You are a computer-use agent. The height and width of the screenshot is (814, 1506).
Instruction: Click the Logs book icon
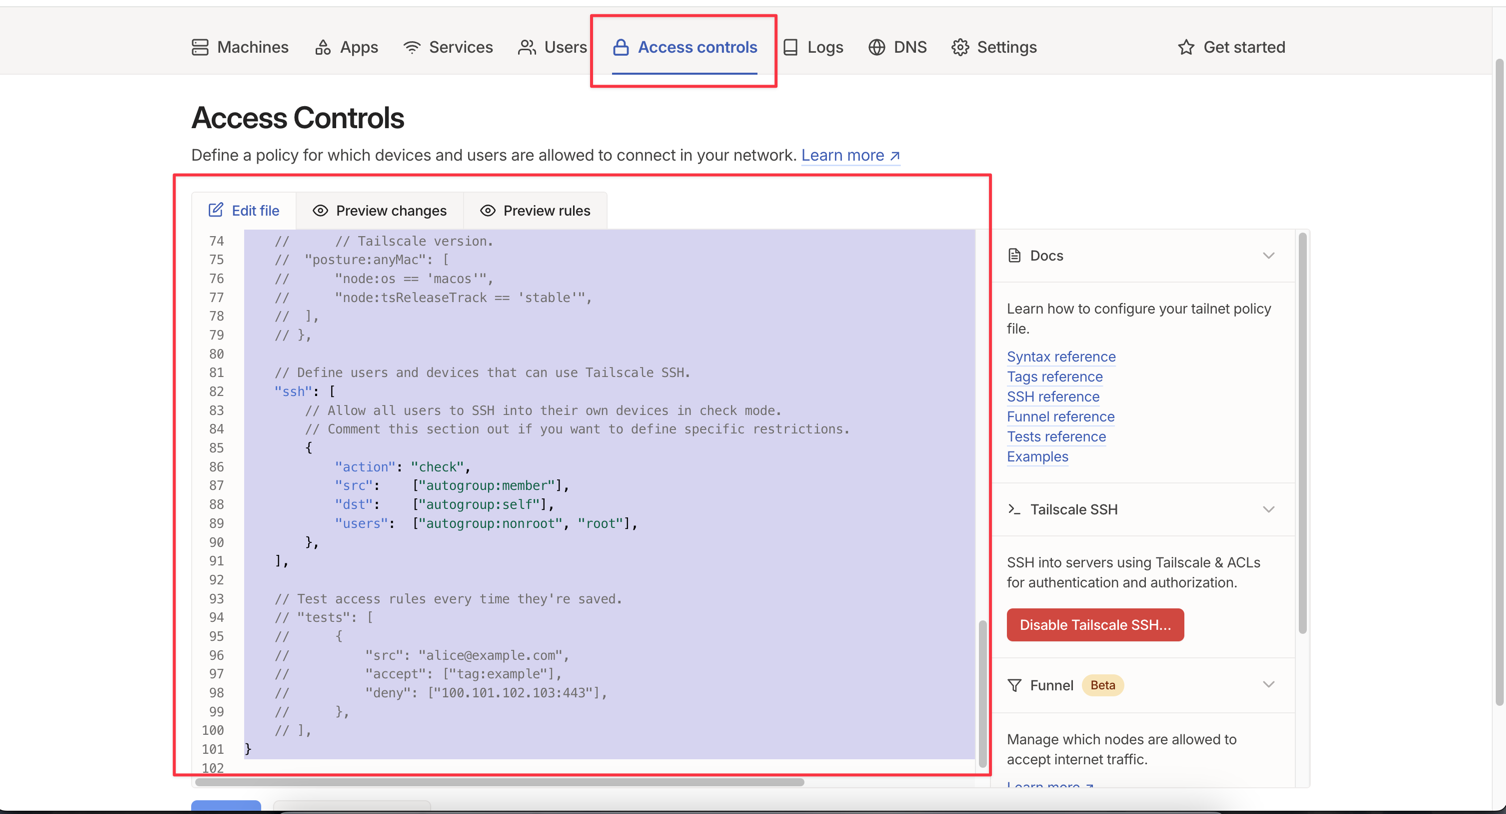point(791,47)
